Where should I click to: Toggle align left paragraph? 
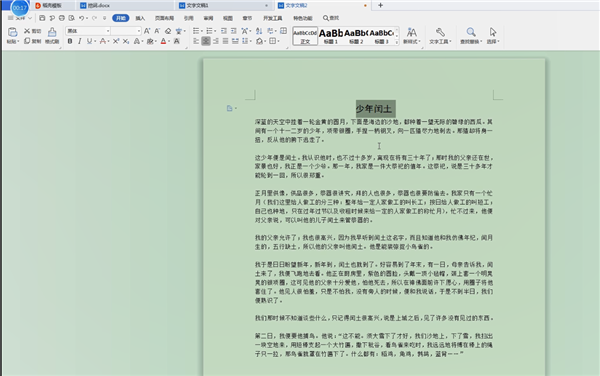pyautogui.click(x=196, y=41)
